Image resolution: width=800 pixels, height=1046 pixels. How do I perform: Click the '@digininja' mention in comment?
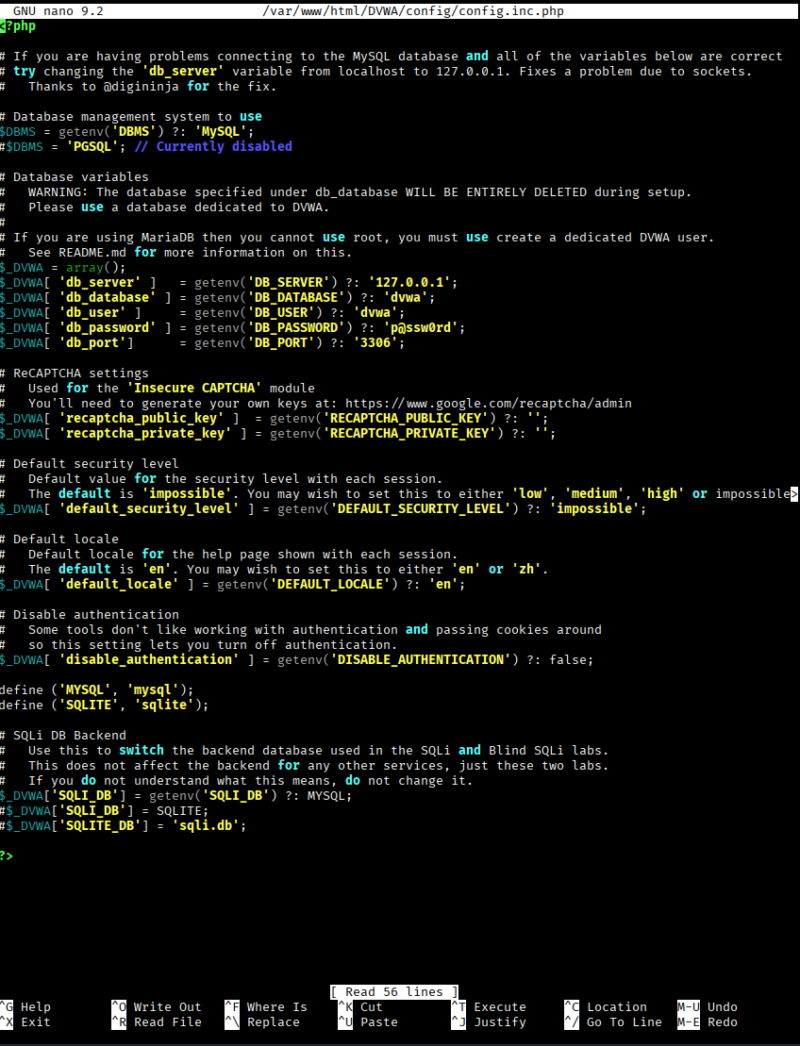pyautogui.click(x=141, y=86)
